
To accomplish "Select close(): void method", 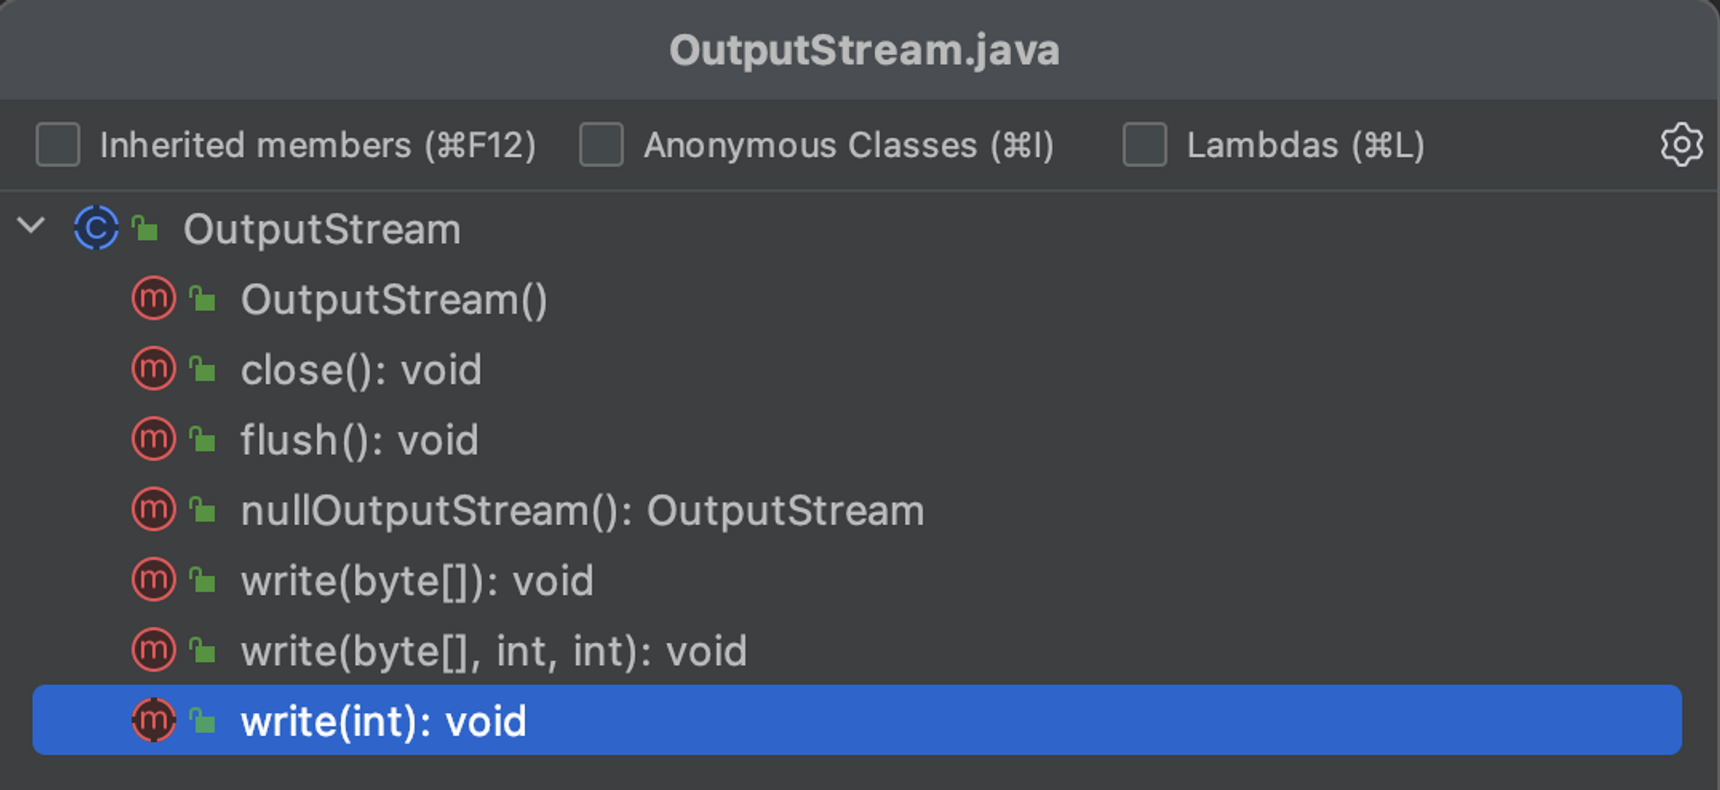I will pyautogui.click(x=361, y=370).
